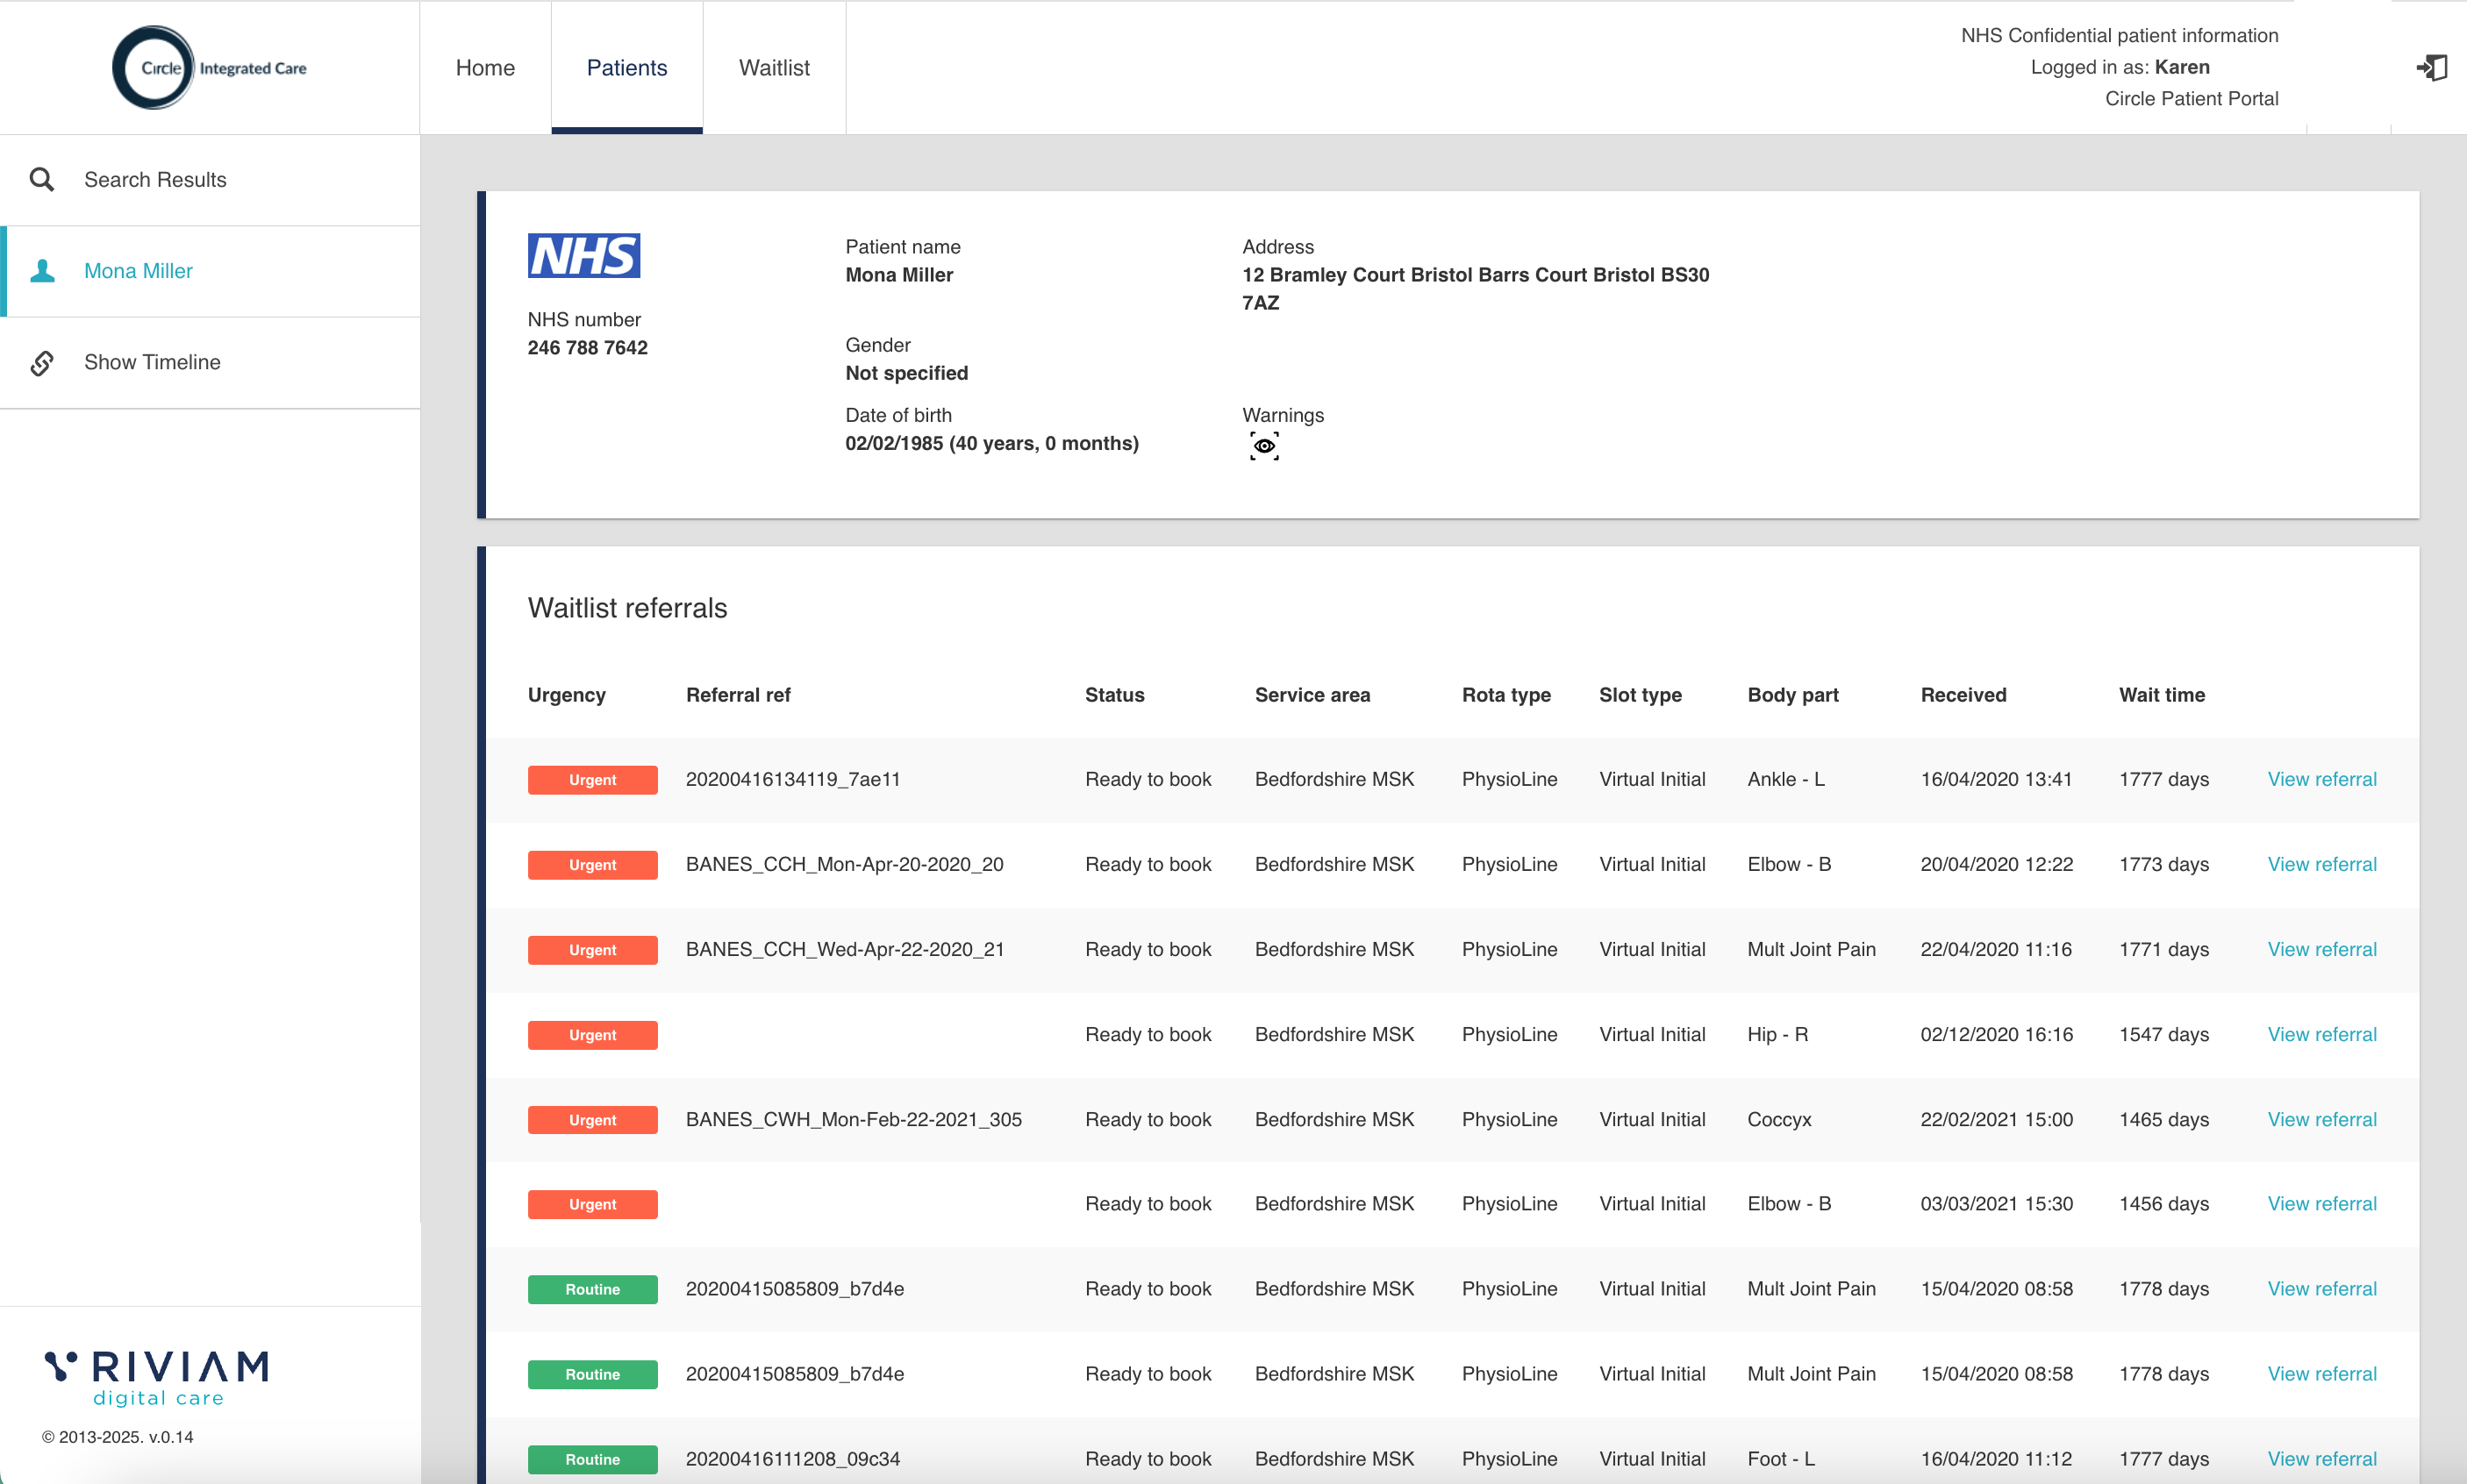
Task: Open Search Results in sidebar
Action: (x=155, y=180)
